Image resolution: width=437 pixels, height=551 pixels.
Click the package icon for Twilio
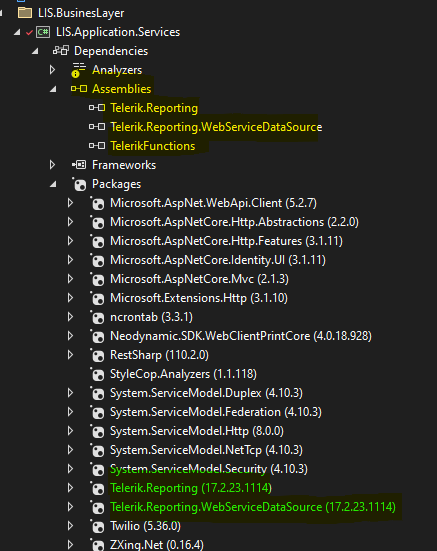coord(97,526)
